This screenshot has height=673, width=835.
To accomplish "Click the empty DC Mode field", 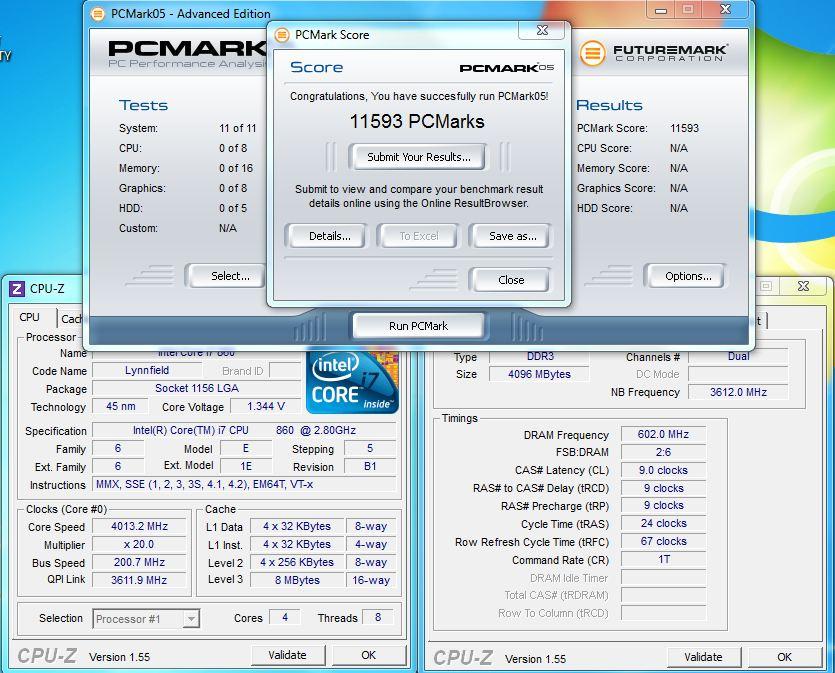I will [x=738, y=374].
